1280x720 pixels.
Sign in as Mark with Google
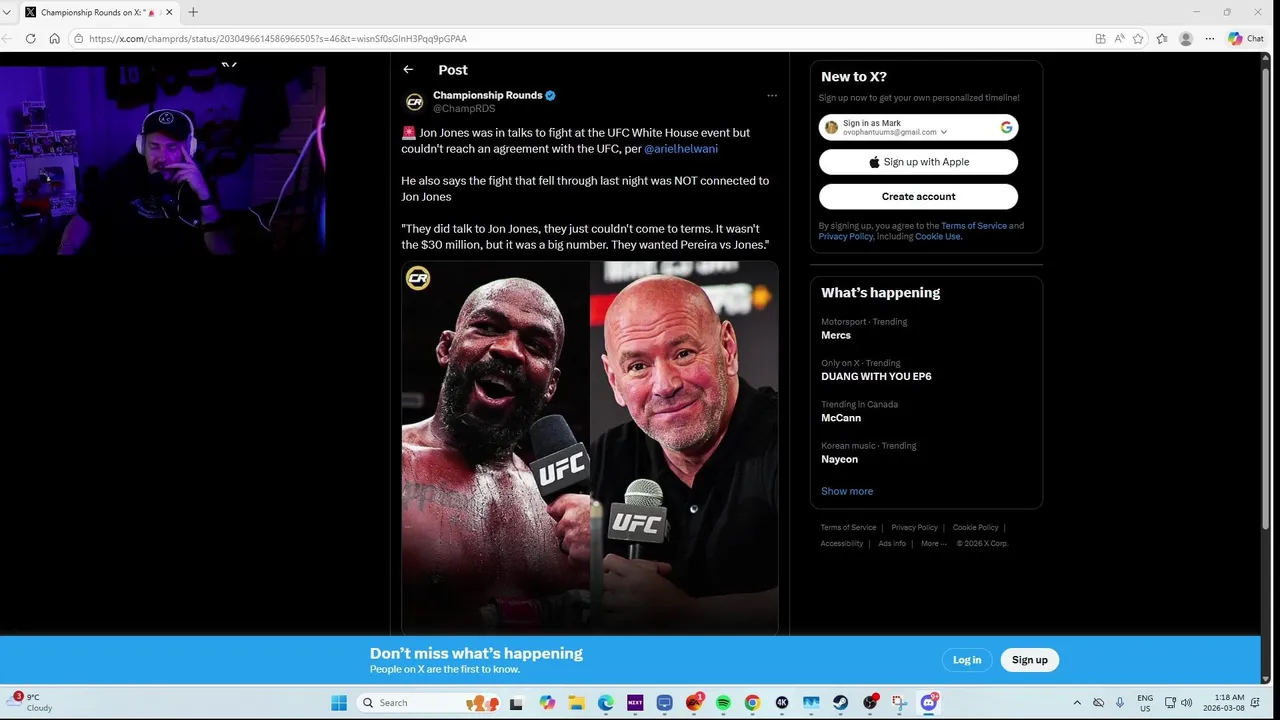click(x=918, y=127)
